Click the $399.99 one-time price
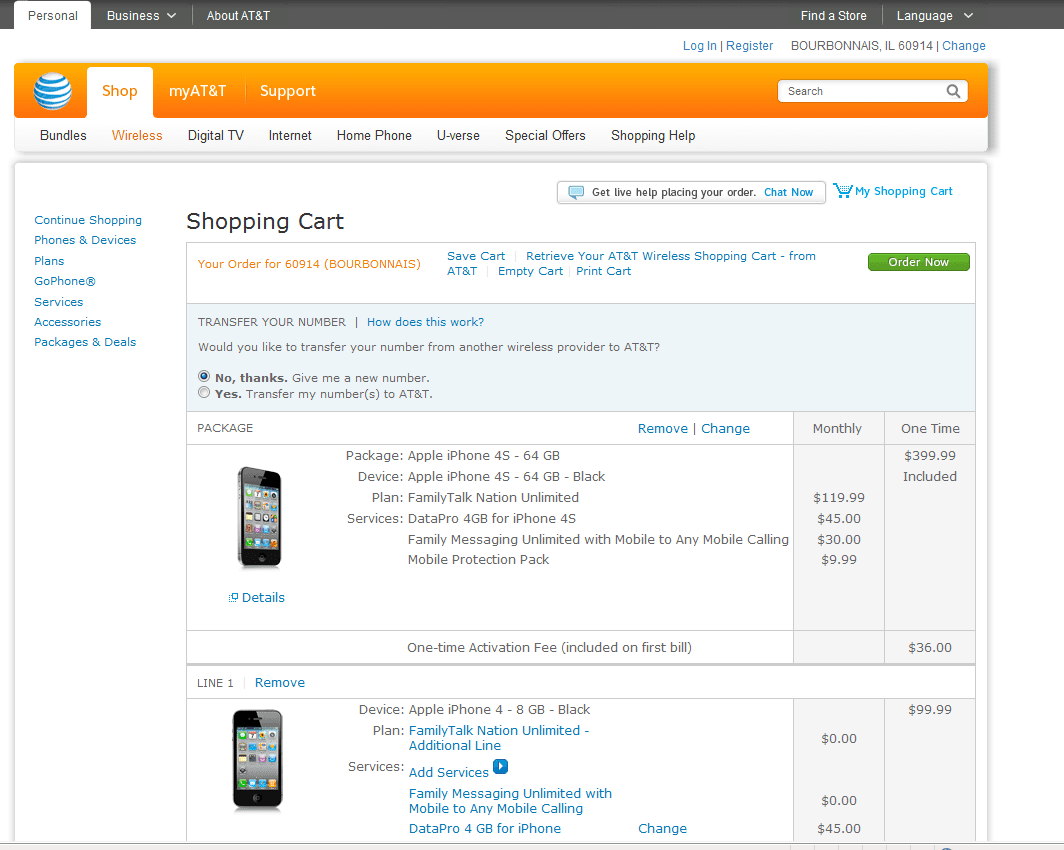Viewport: 1064px width, 850px height. (930, 455)
